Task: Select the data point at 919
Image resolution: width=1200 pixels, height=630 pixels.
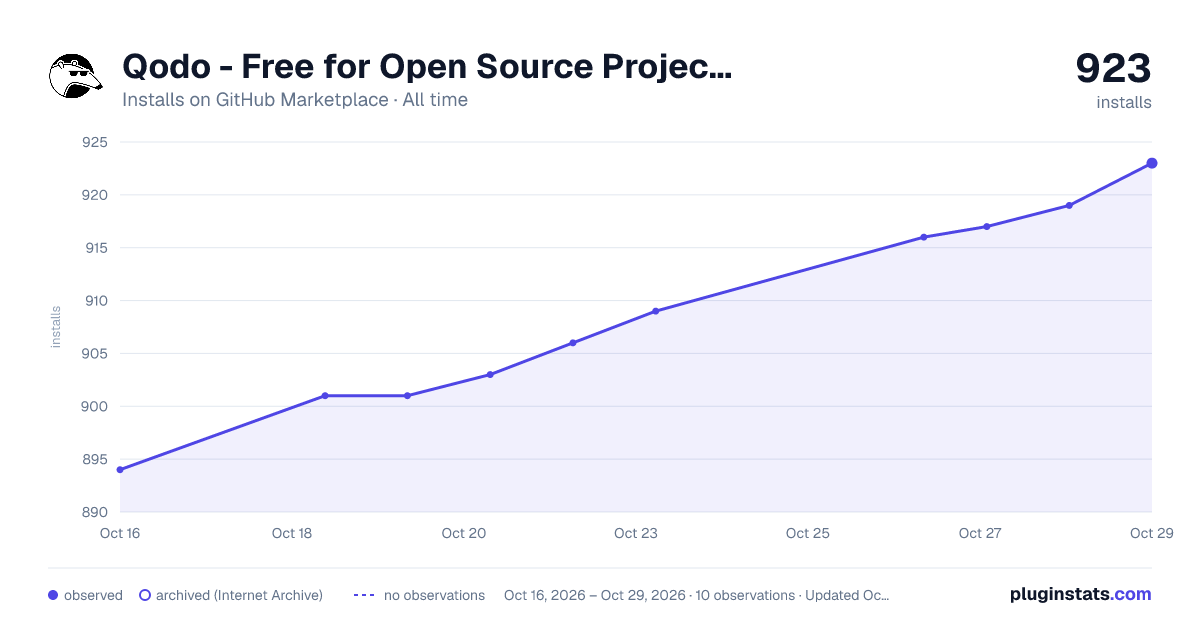Action: click(1069, 206)
